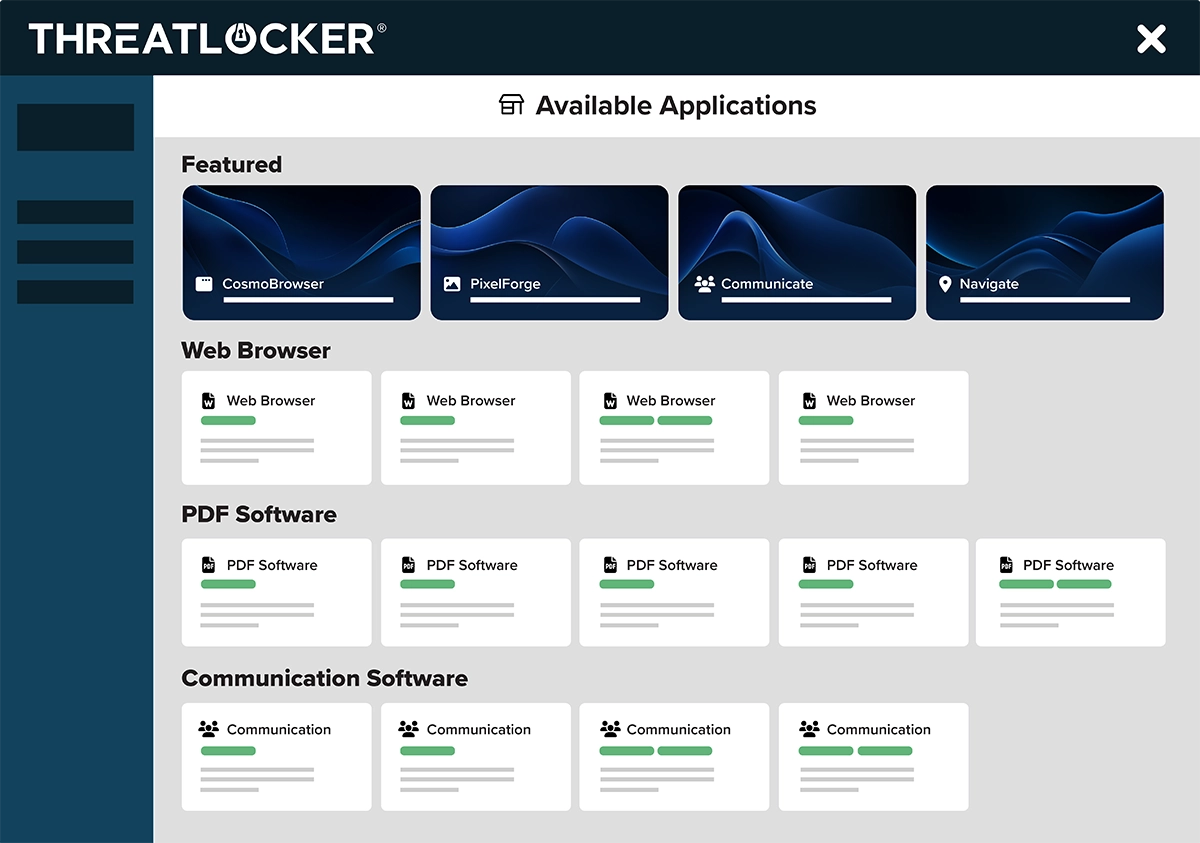Open the CosmoBrowser featured card
1200x843 pixels.
click(x=301, y=253)
